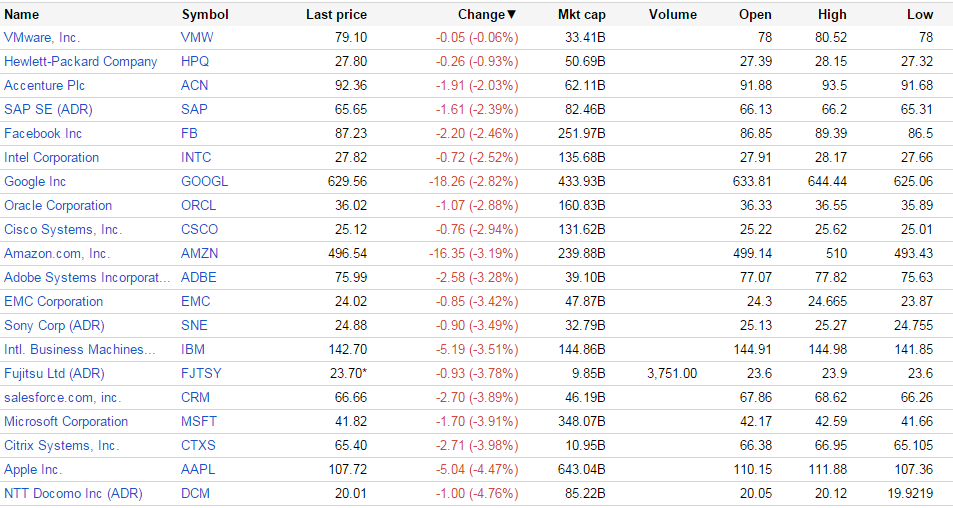This screenshot has width=953, height=508.
Task: Select the INTC ticker symbol
Action: [x=197, y=157]
